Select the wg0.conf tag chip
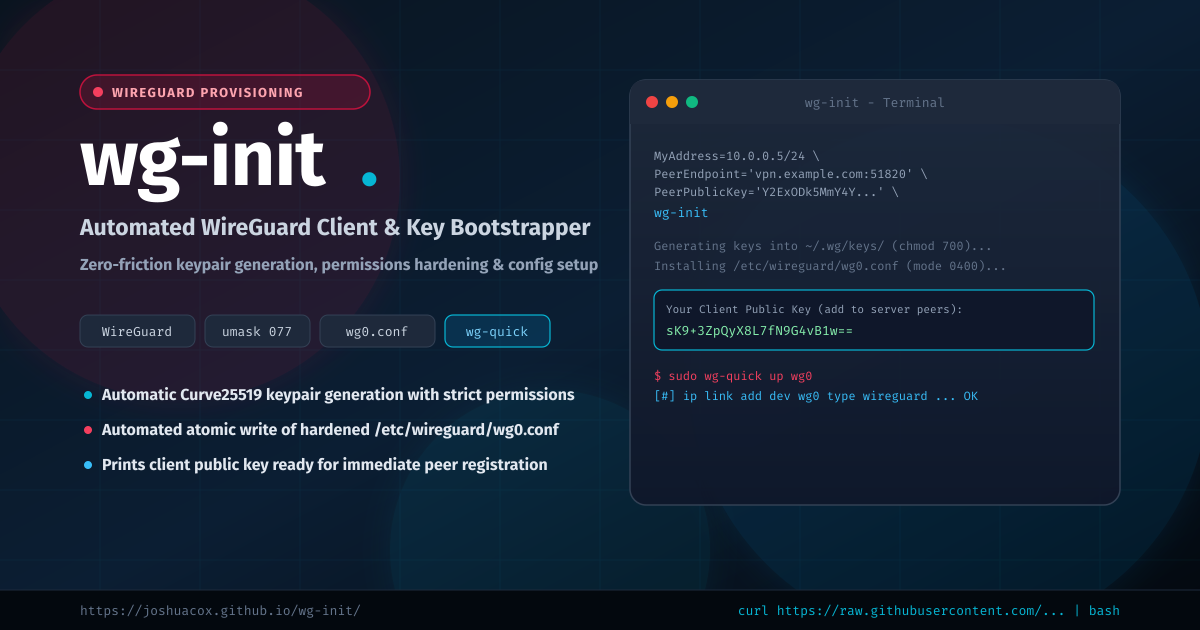The image size is (1200, 630). tap(377, 331)
